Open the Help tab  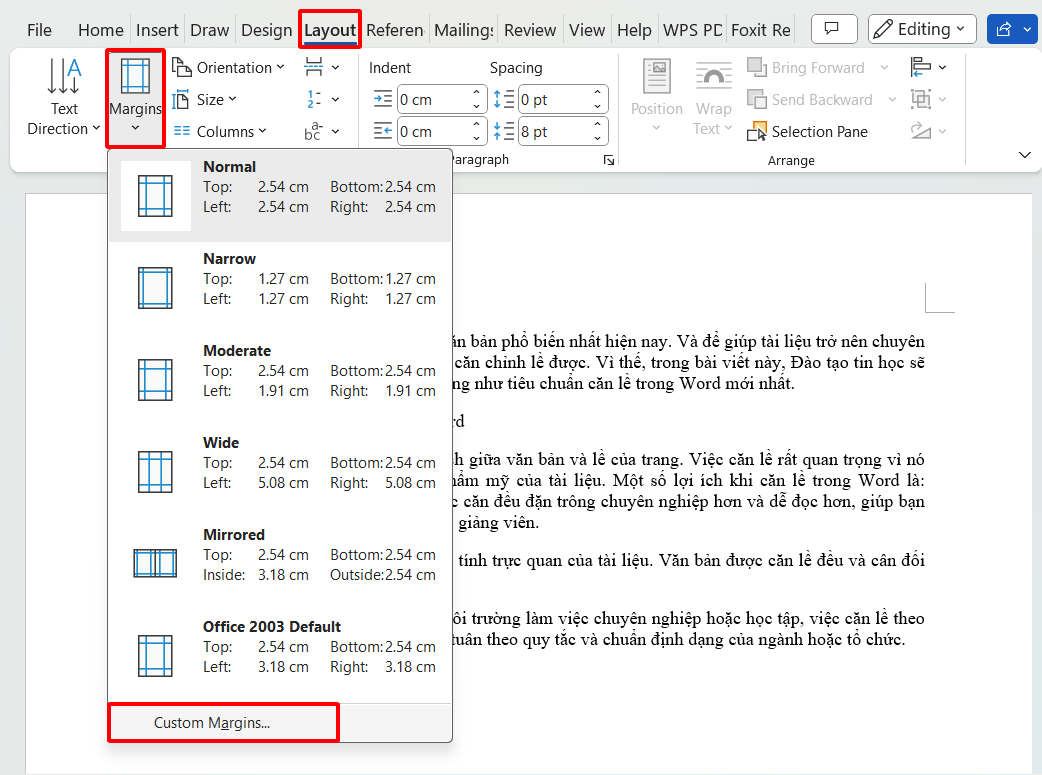[634, 30]
